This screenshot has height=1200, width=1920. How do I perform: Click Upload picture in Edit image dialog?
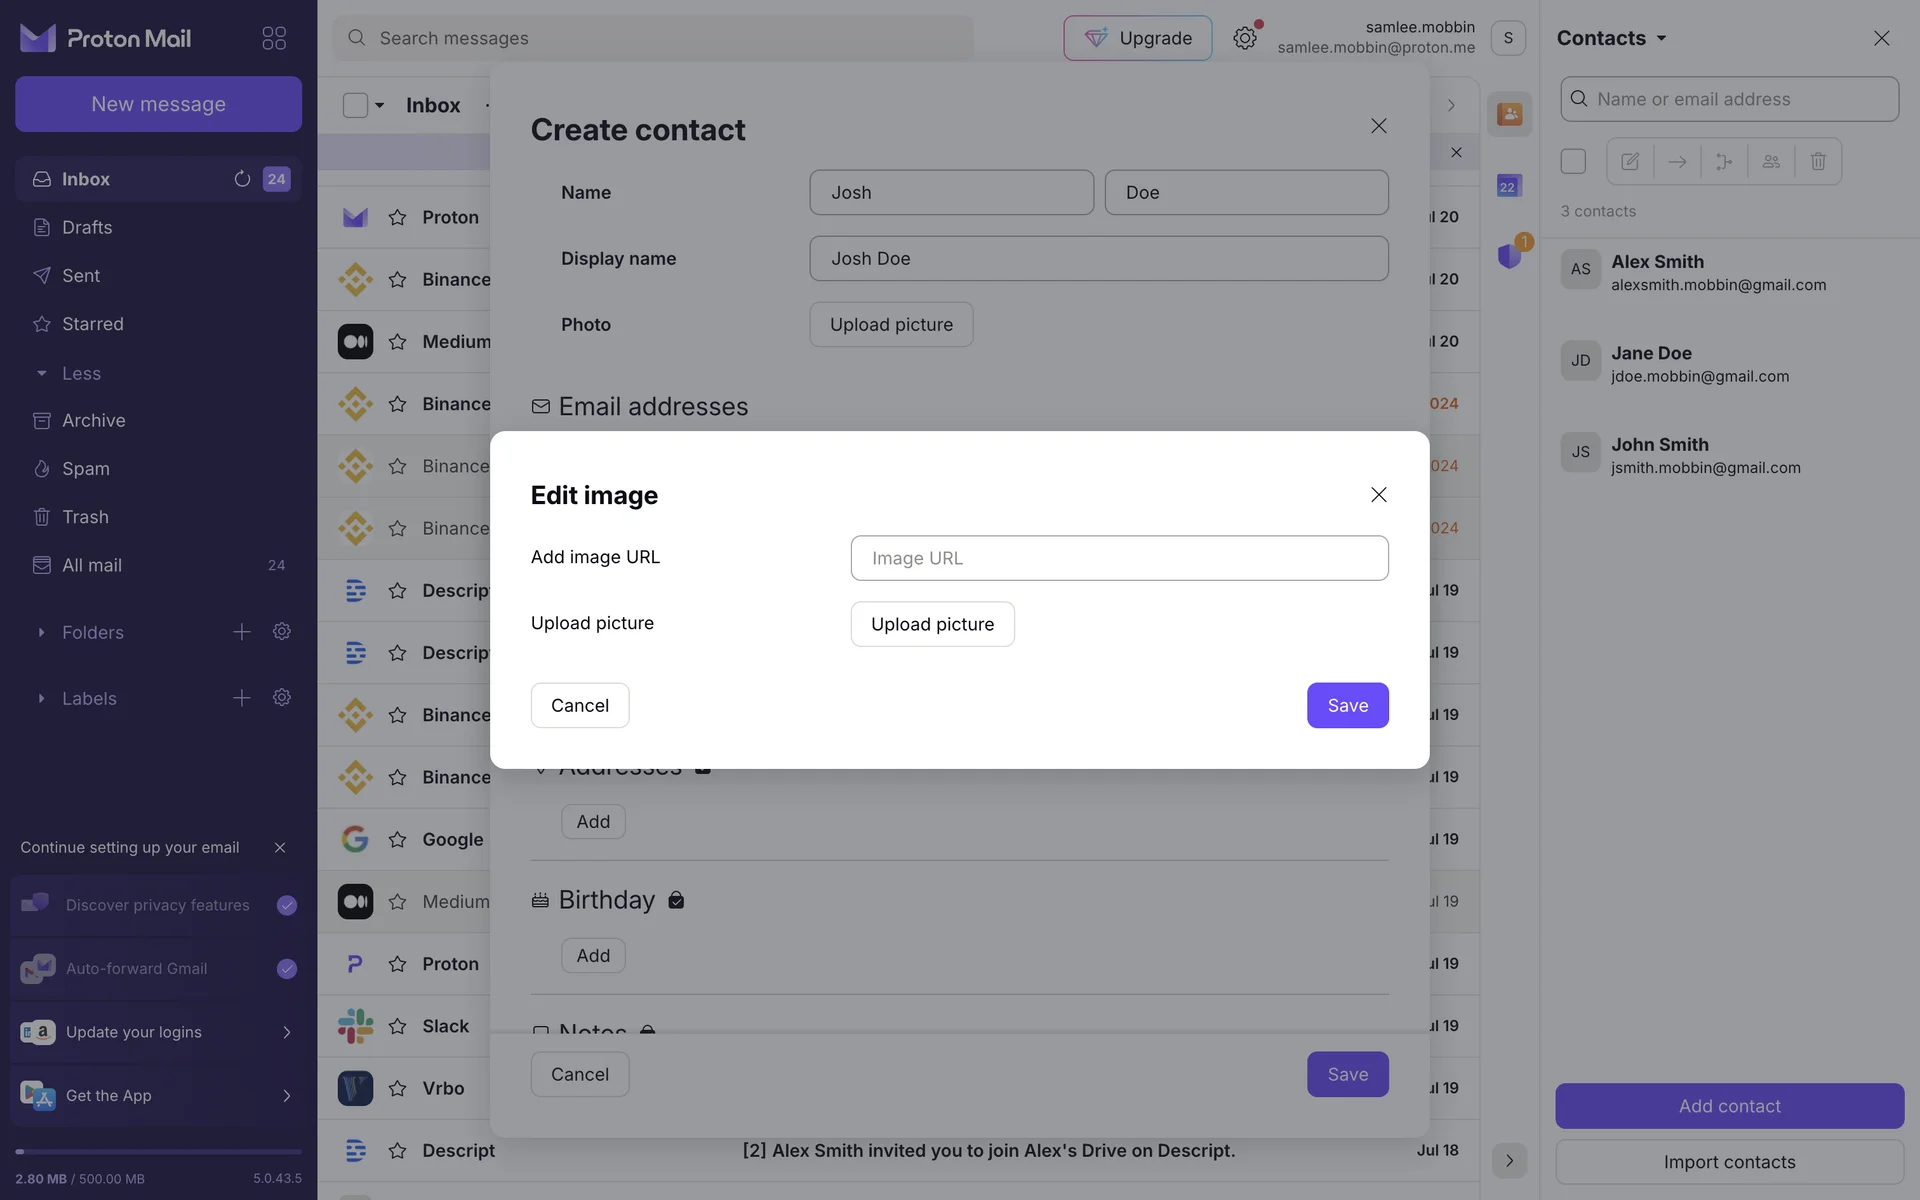[x=932, y=624]
